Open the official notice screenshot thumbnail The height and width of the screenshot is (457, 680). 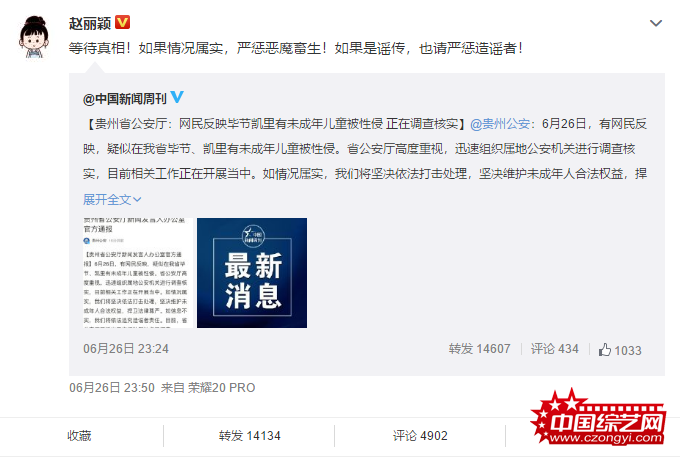pos(138,273)
